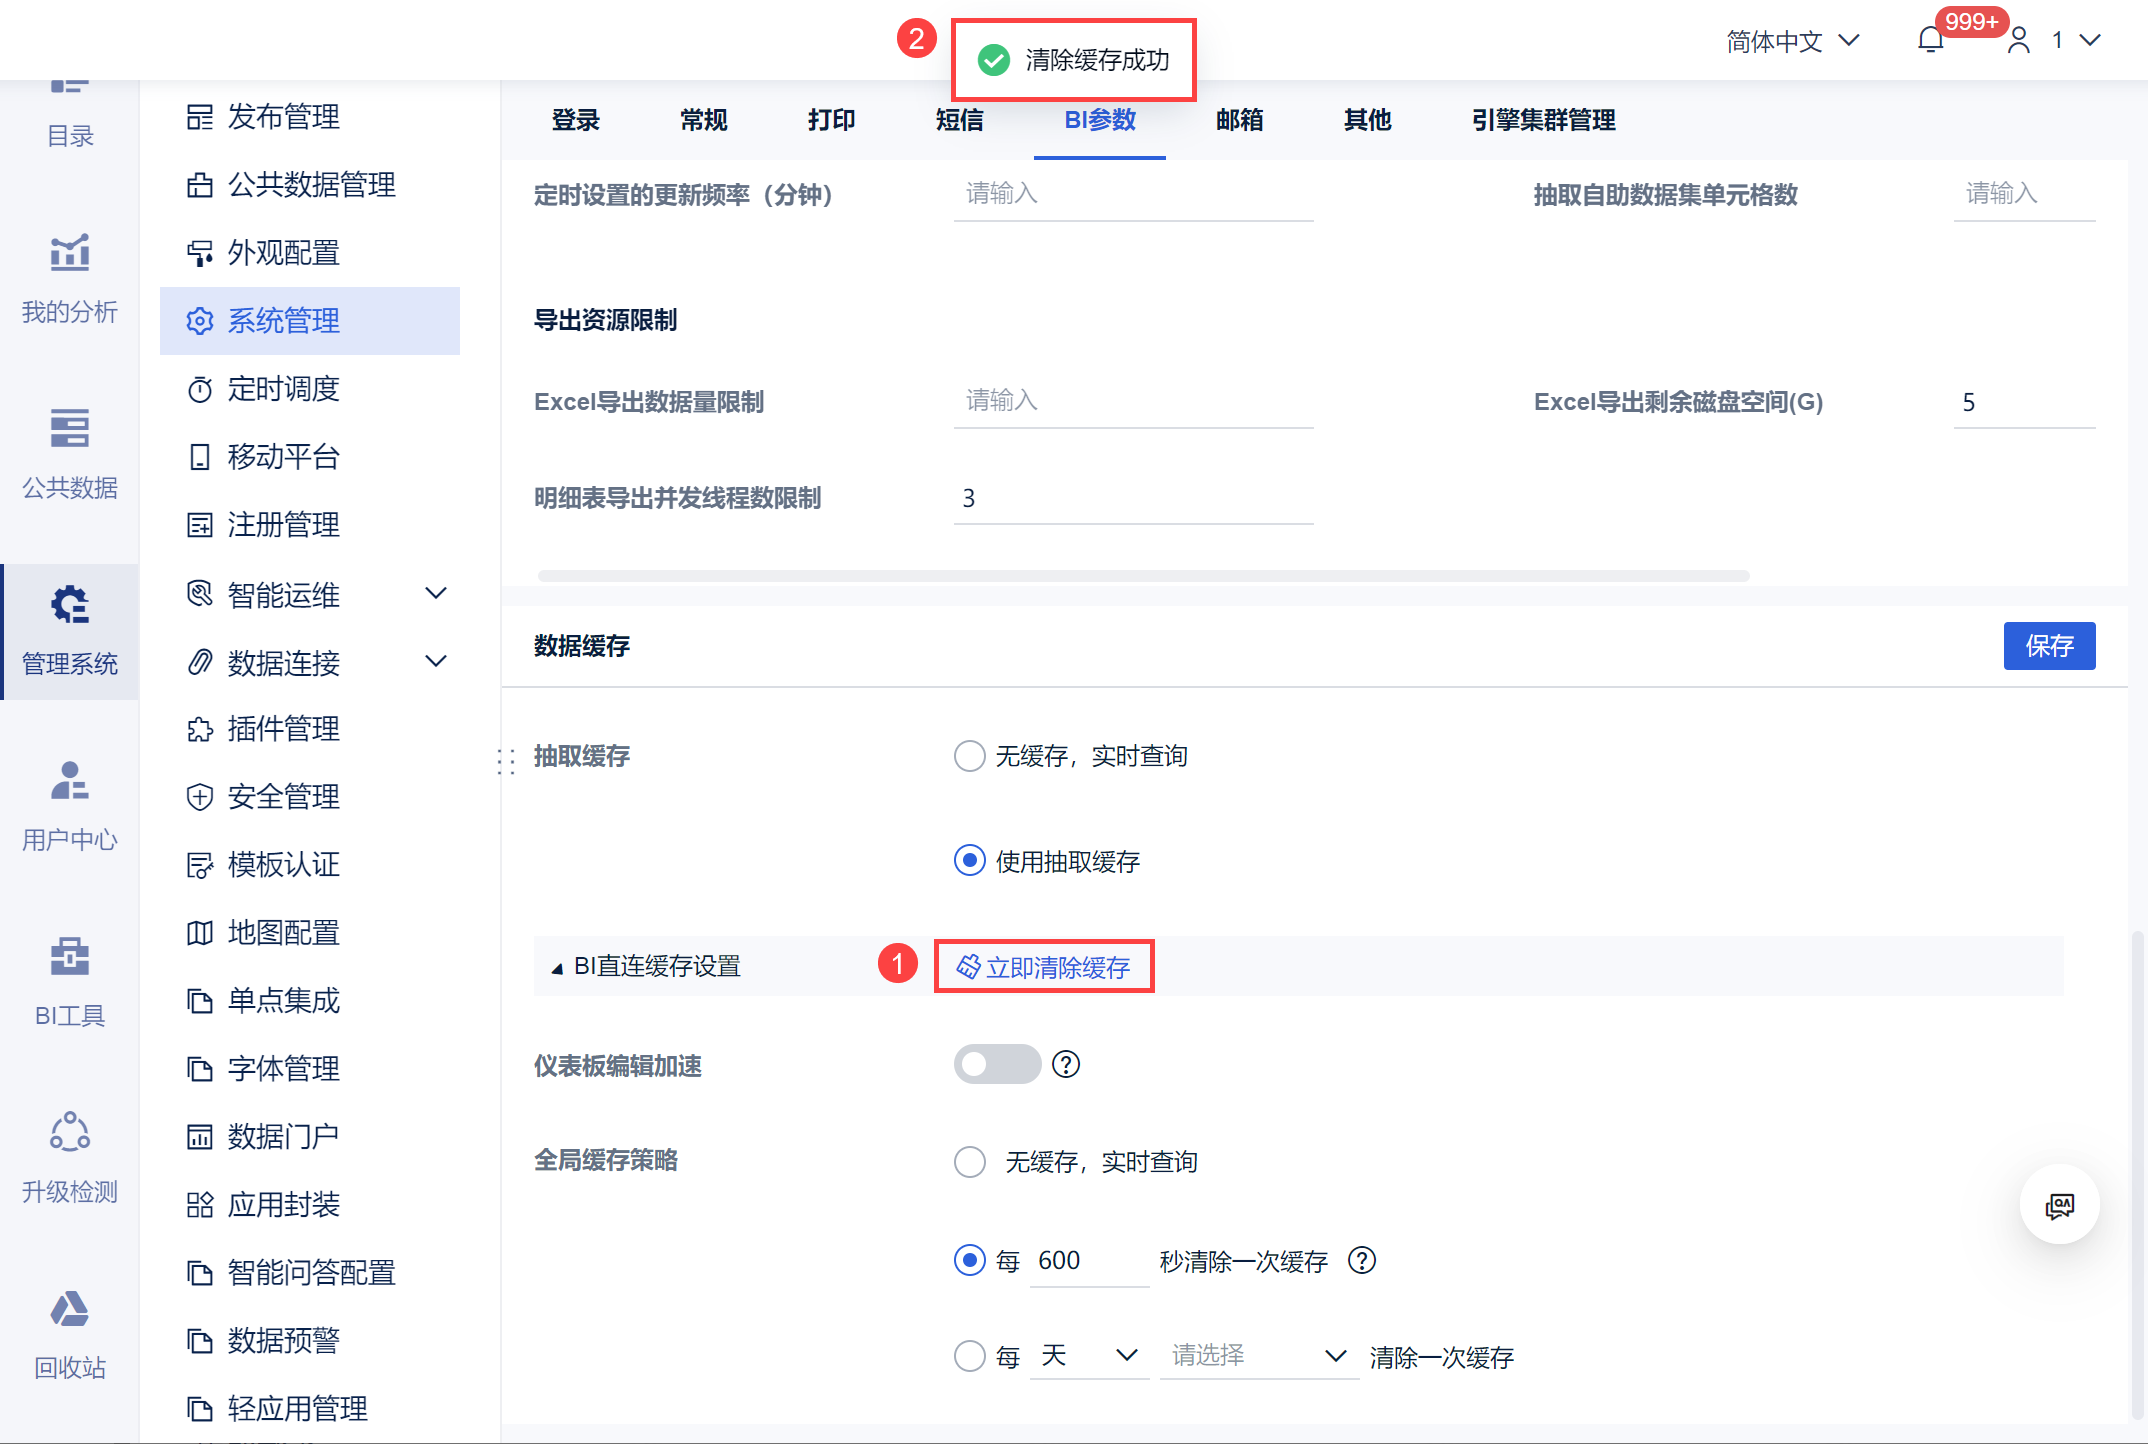The image size is (2148, 1444).
Task: Switch to the 邮箱 tab
Action: tap(1239, 120)
